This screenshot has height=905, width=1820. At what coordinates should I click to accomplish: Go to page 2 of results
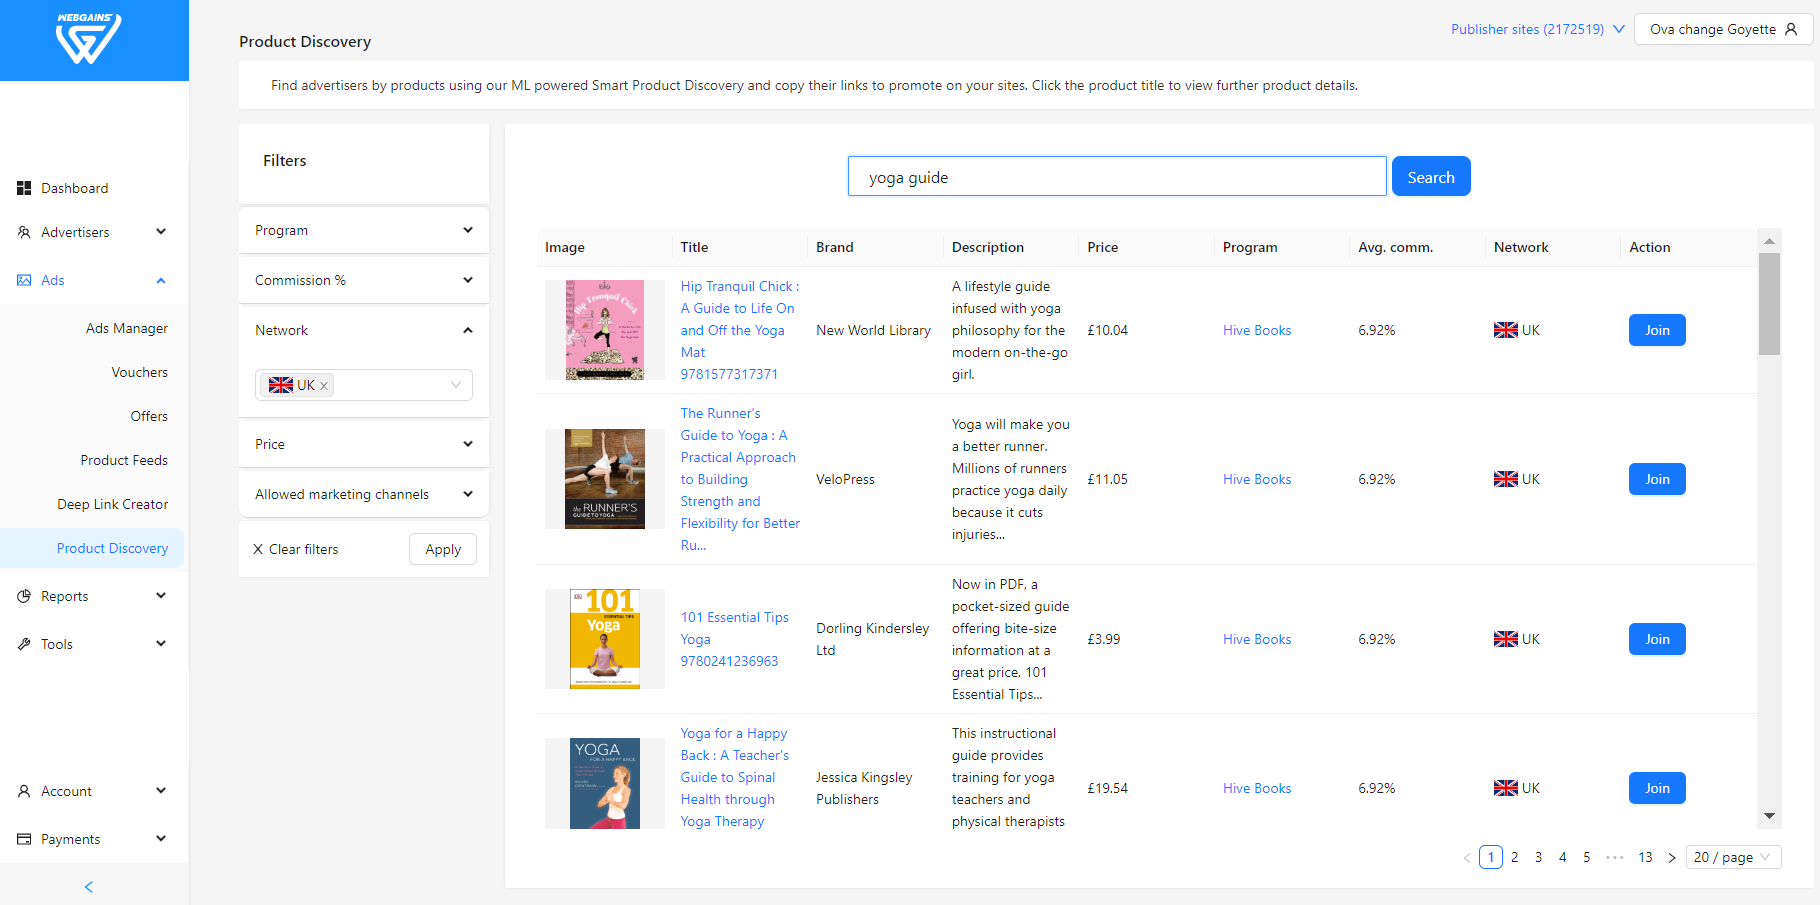(1514, 857)
